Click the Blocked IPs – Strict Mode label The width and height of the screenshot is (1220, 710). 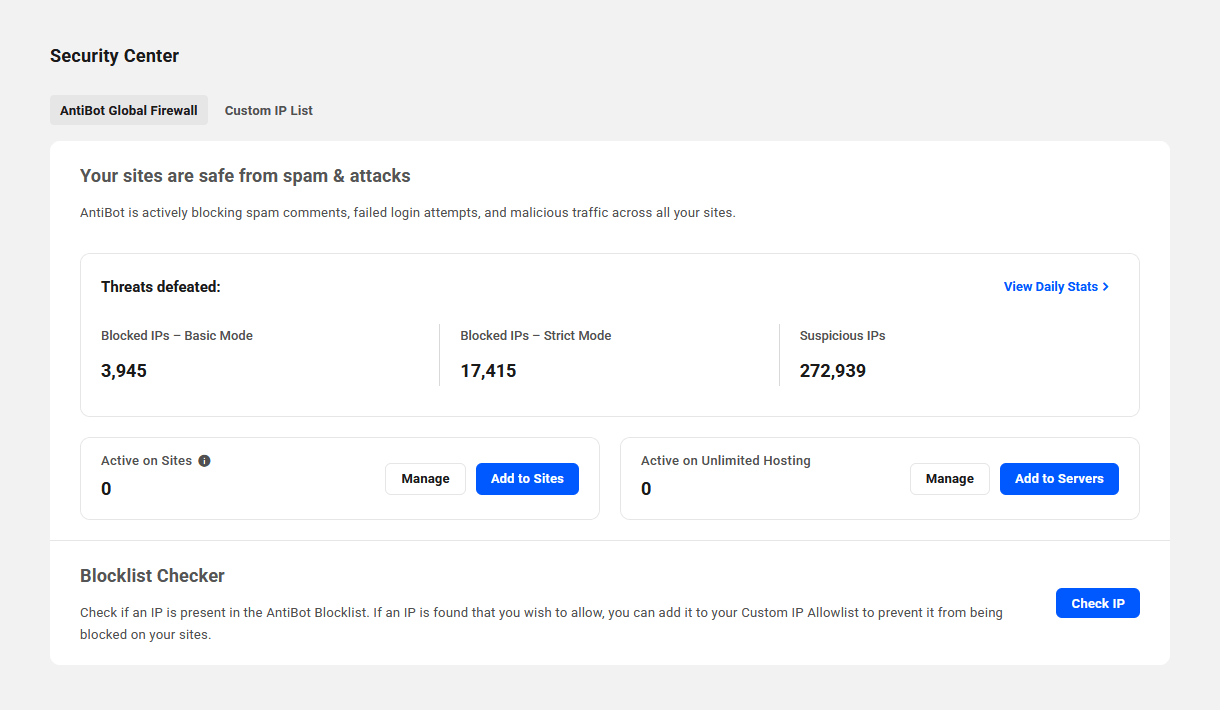(x=536, y=336)
